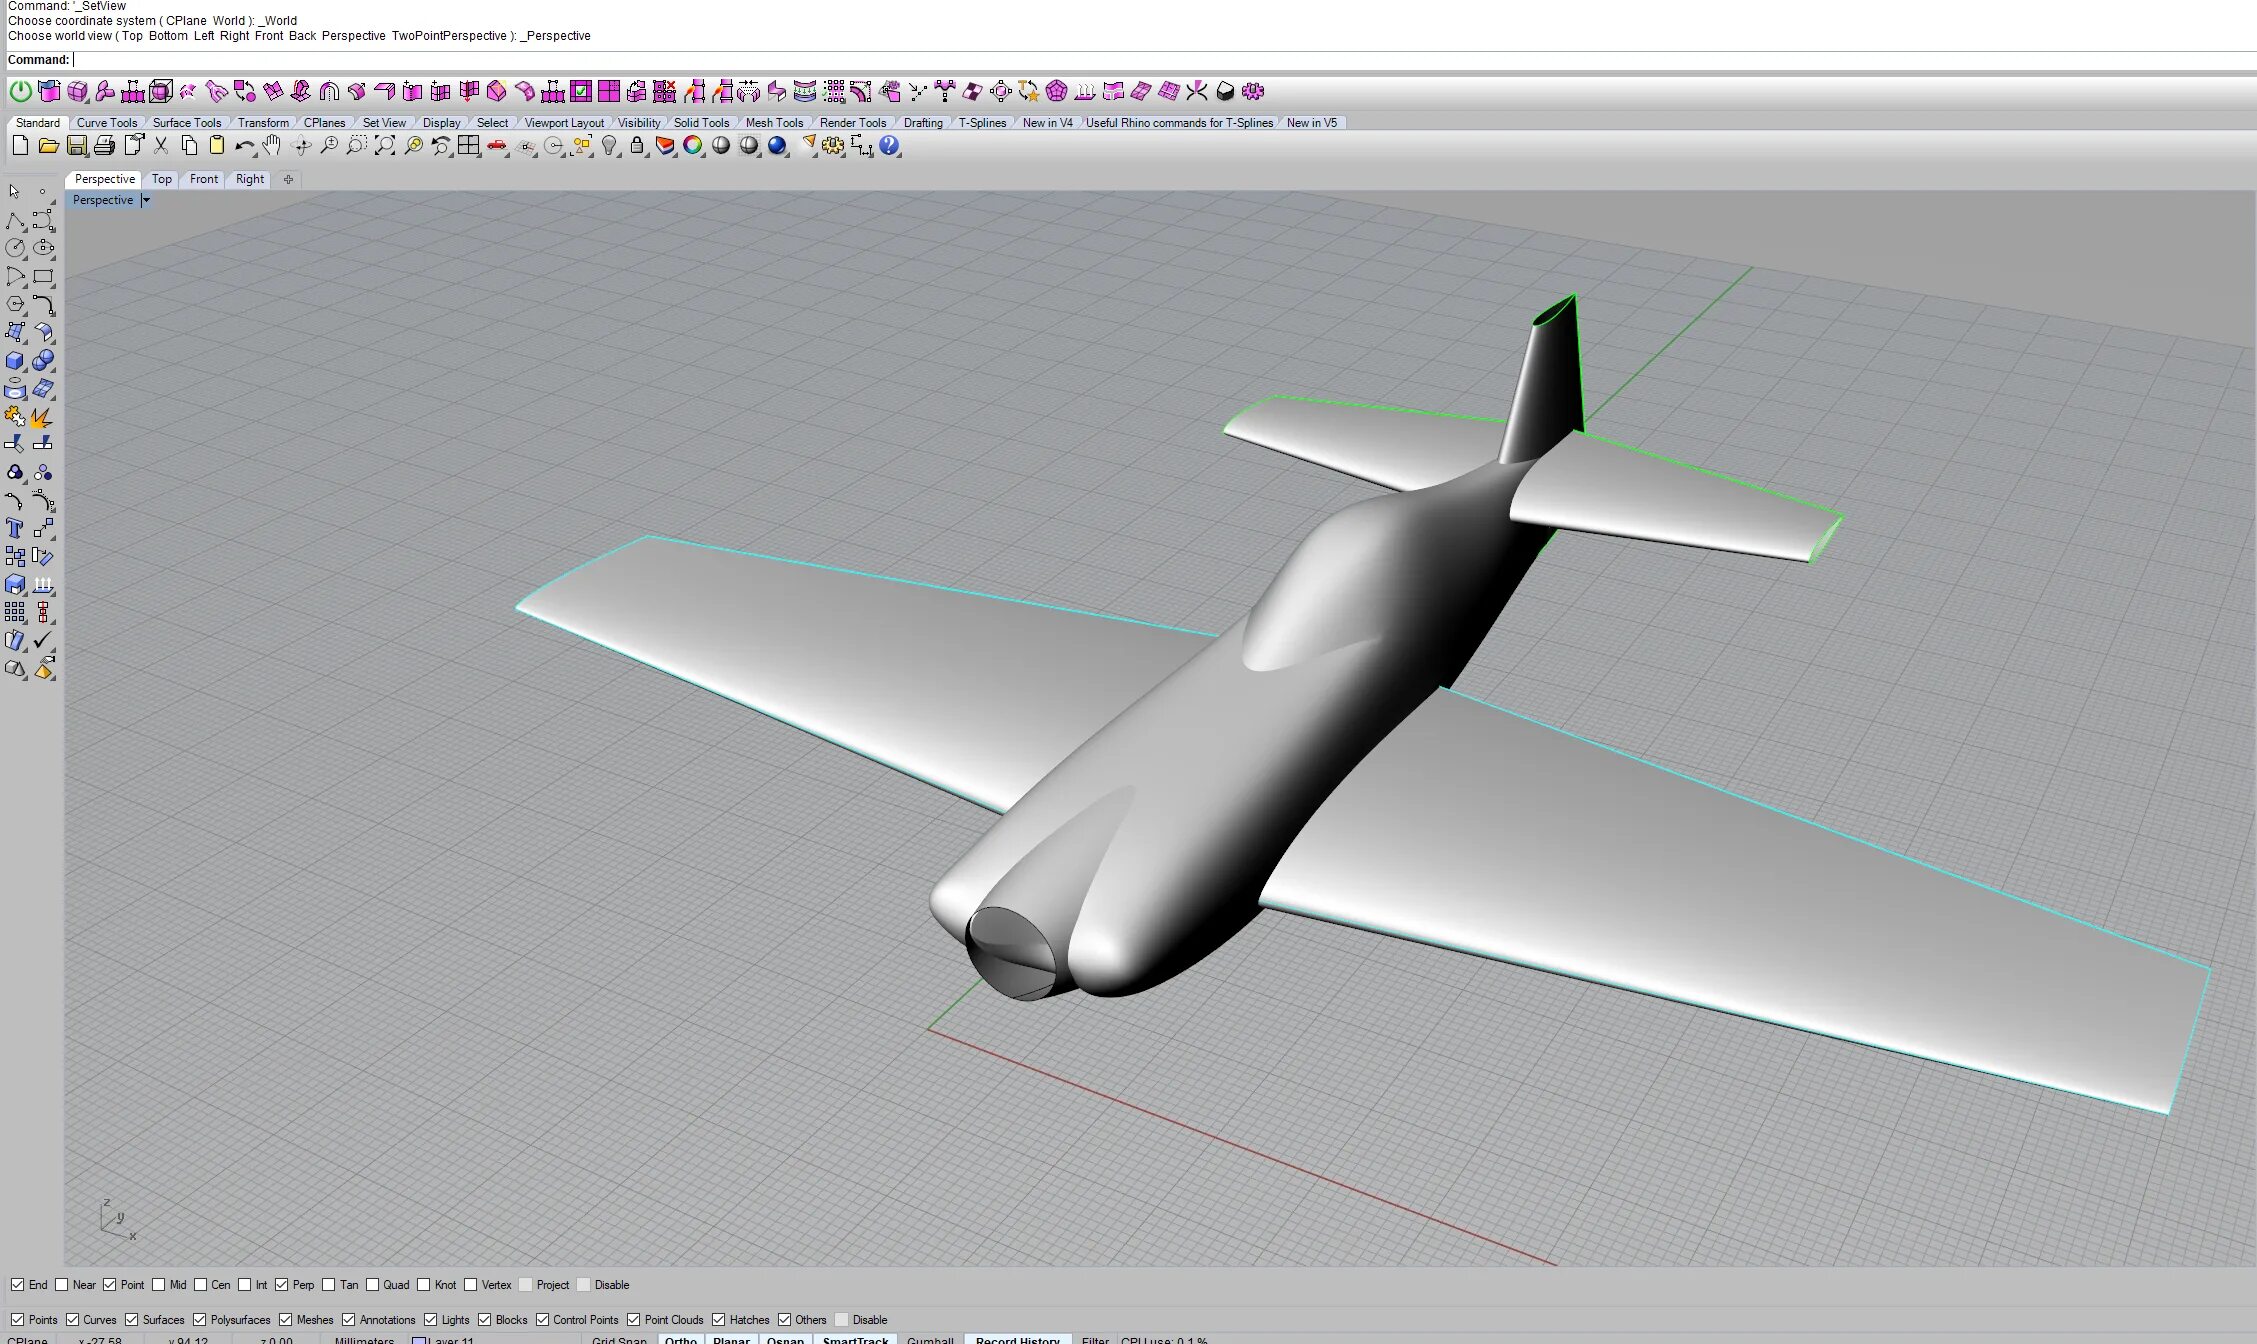Open the Perspective viewport title dropdown arrow
2257x1344 pixels.
click(146, 200)
